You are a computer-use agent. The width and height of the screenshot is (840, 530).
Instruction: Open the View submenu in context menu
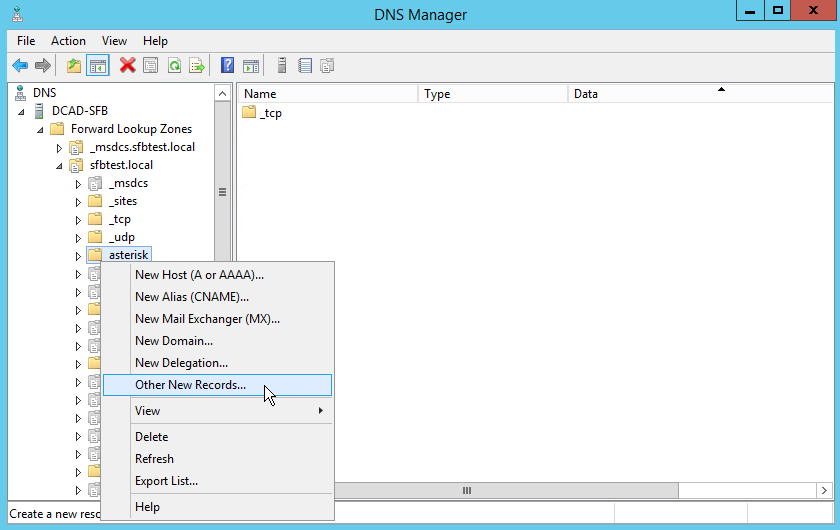click(x=218, y=410)
